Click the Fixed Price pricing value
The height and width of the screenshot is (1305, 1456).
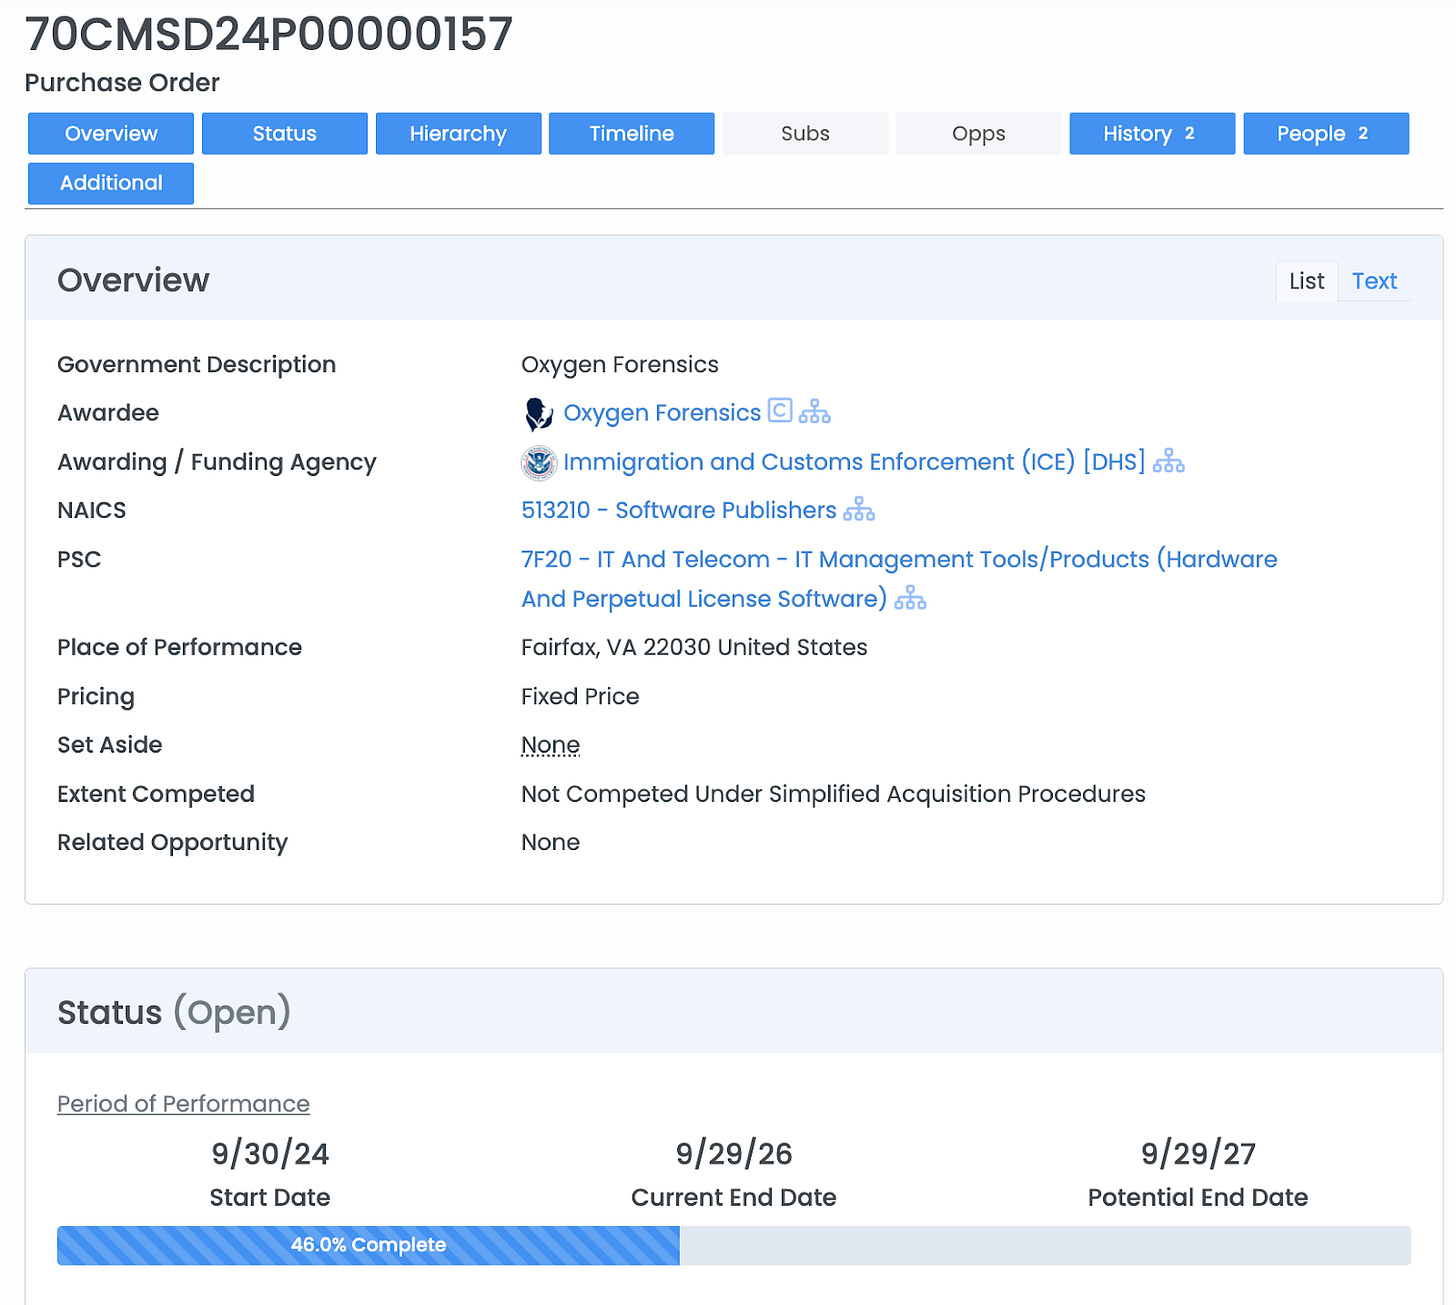(x=580, y=697)
